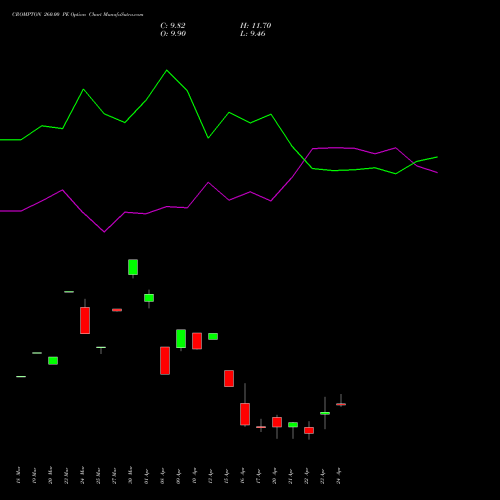Click the "09 Apr" date axis label
Viewport: 500px width, 500px height.
pyautogui.click(x=178, y=475)
